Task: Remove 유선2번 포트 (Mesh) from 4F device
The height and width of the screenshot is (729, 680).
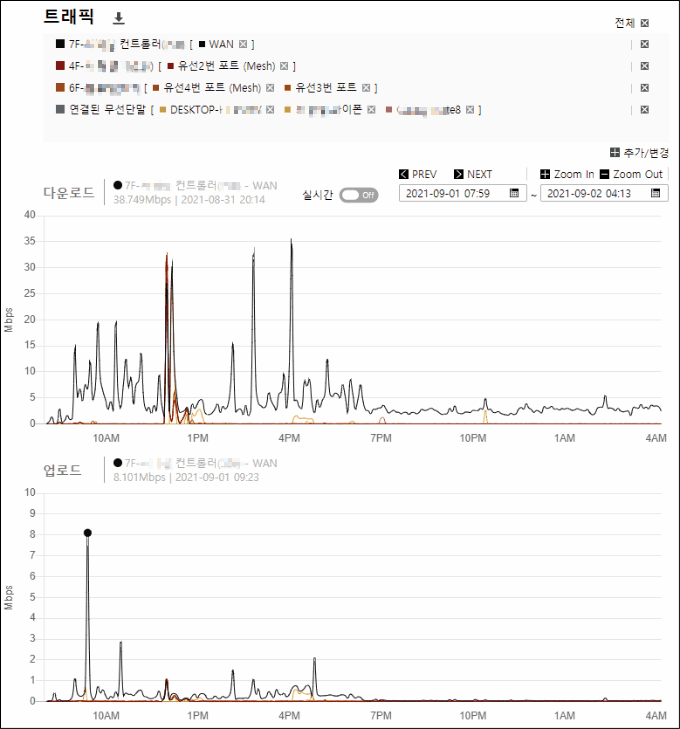Action: tap(284, 66)
